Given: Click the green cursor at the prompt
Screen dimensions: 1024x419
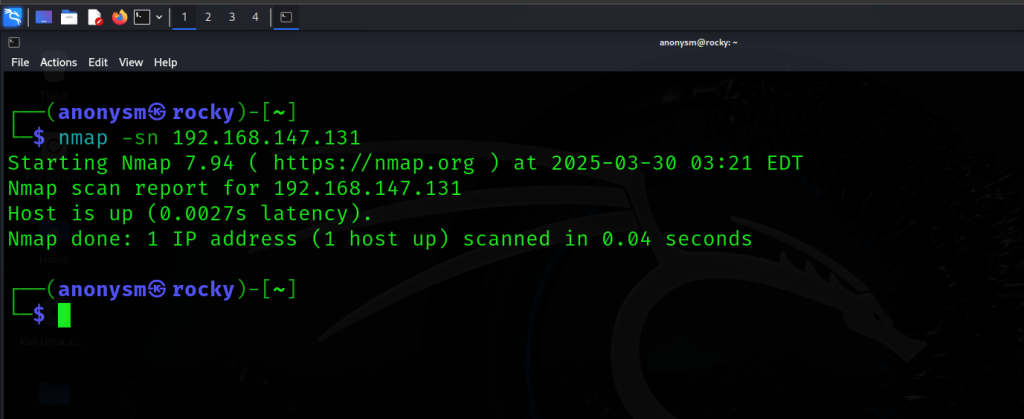Looking at the screenshot, I should [x=64, y=315].
